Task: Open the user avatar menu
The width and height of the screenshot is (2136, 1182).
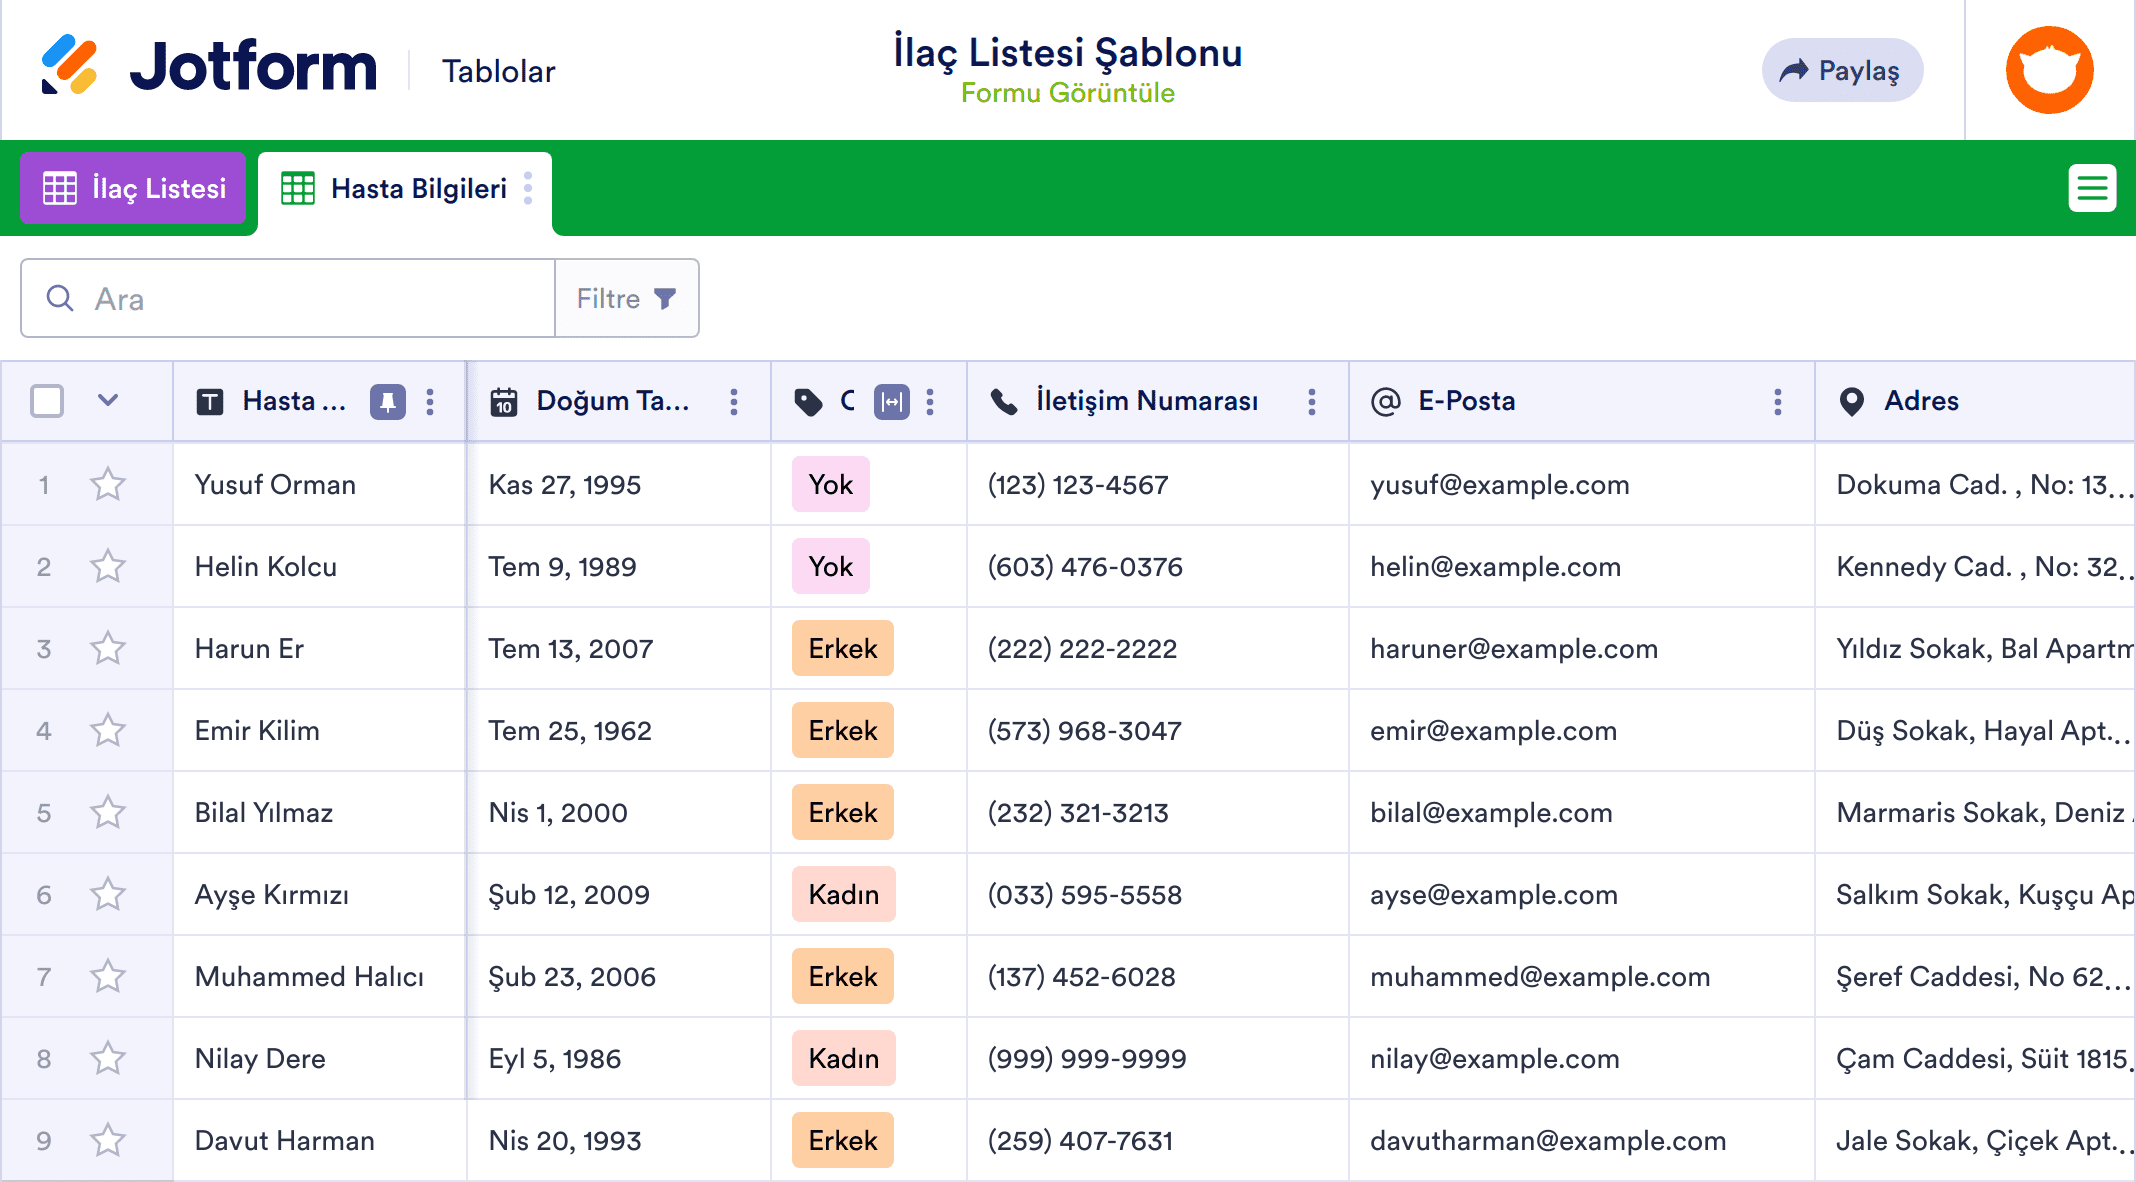Action: 2049,70
